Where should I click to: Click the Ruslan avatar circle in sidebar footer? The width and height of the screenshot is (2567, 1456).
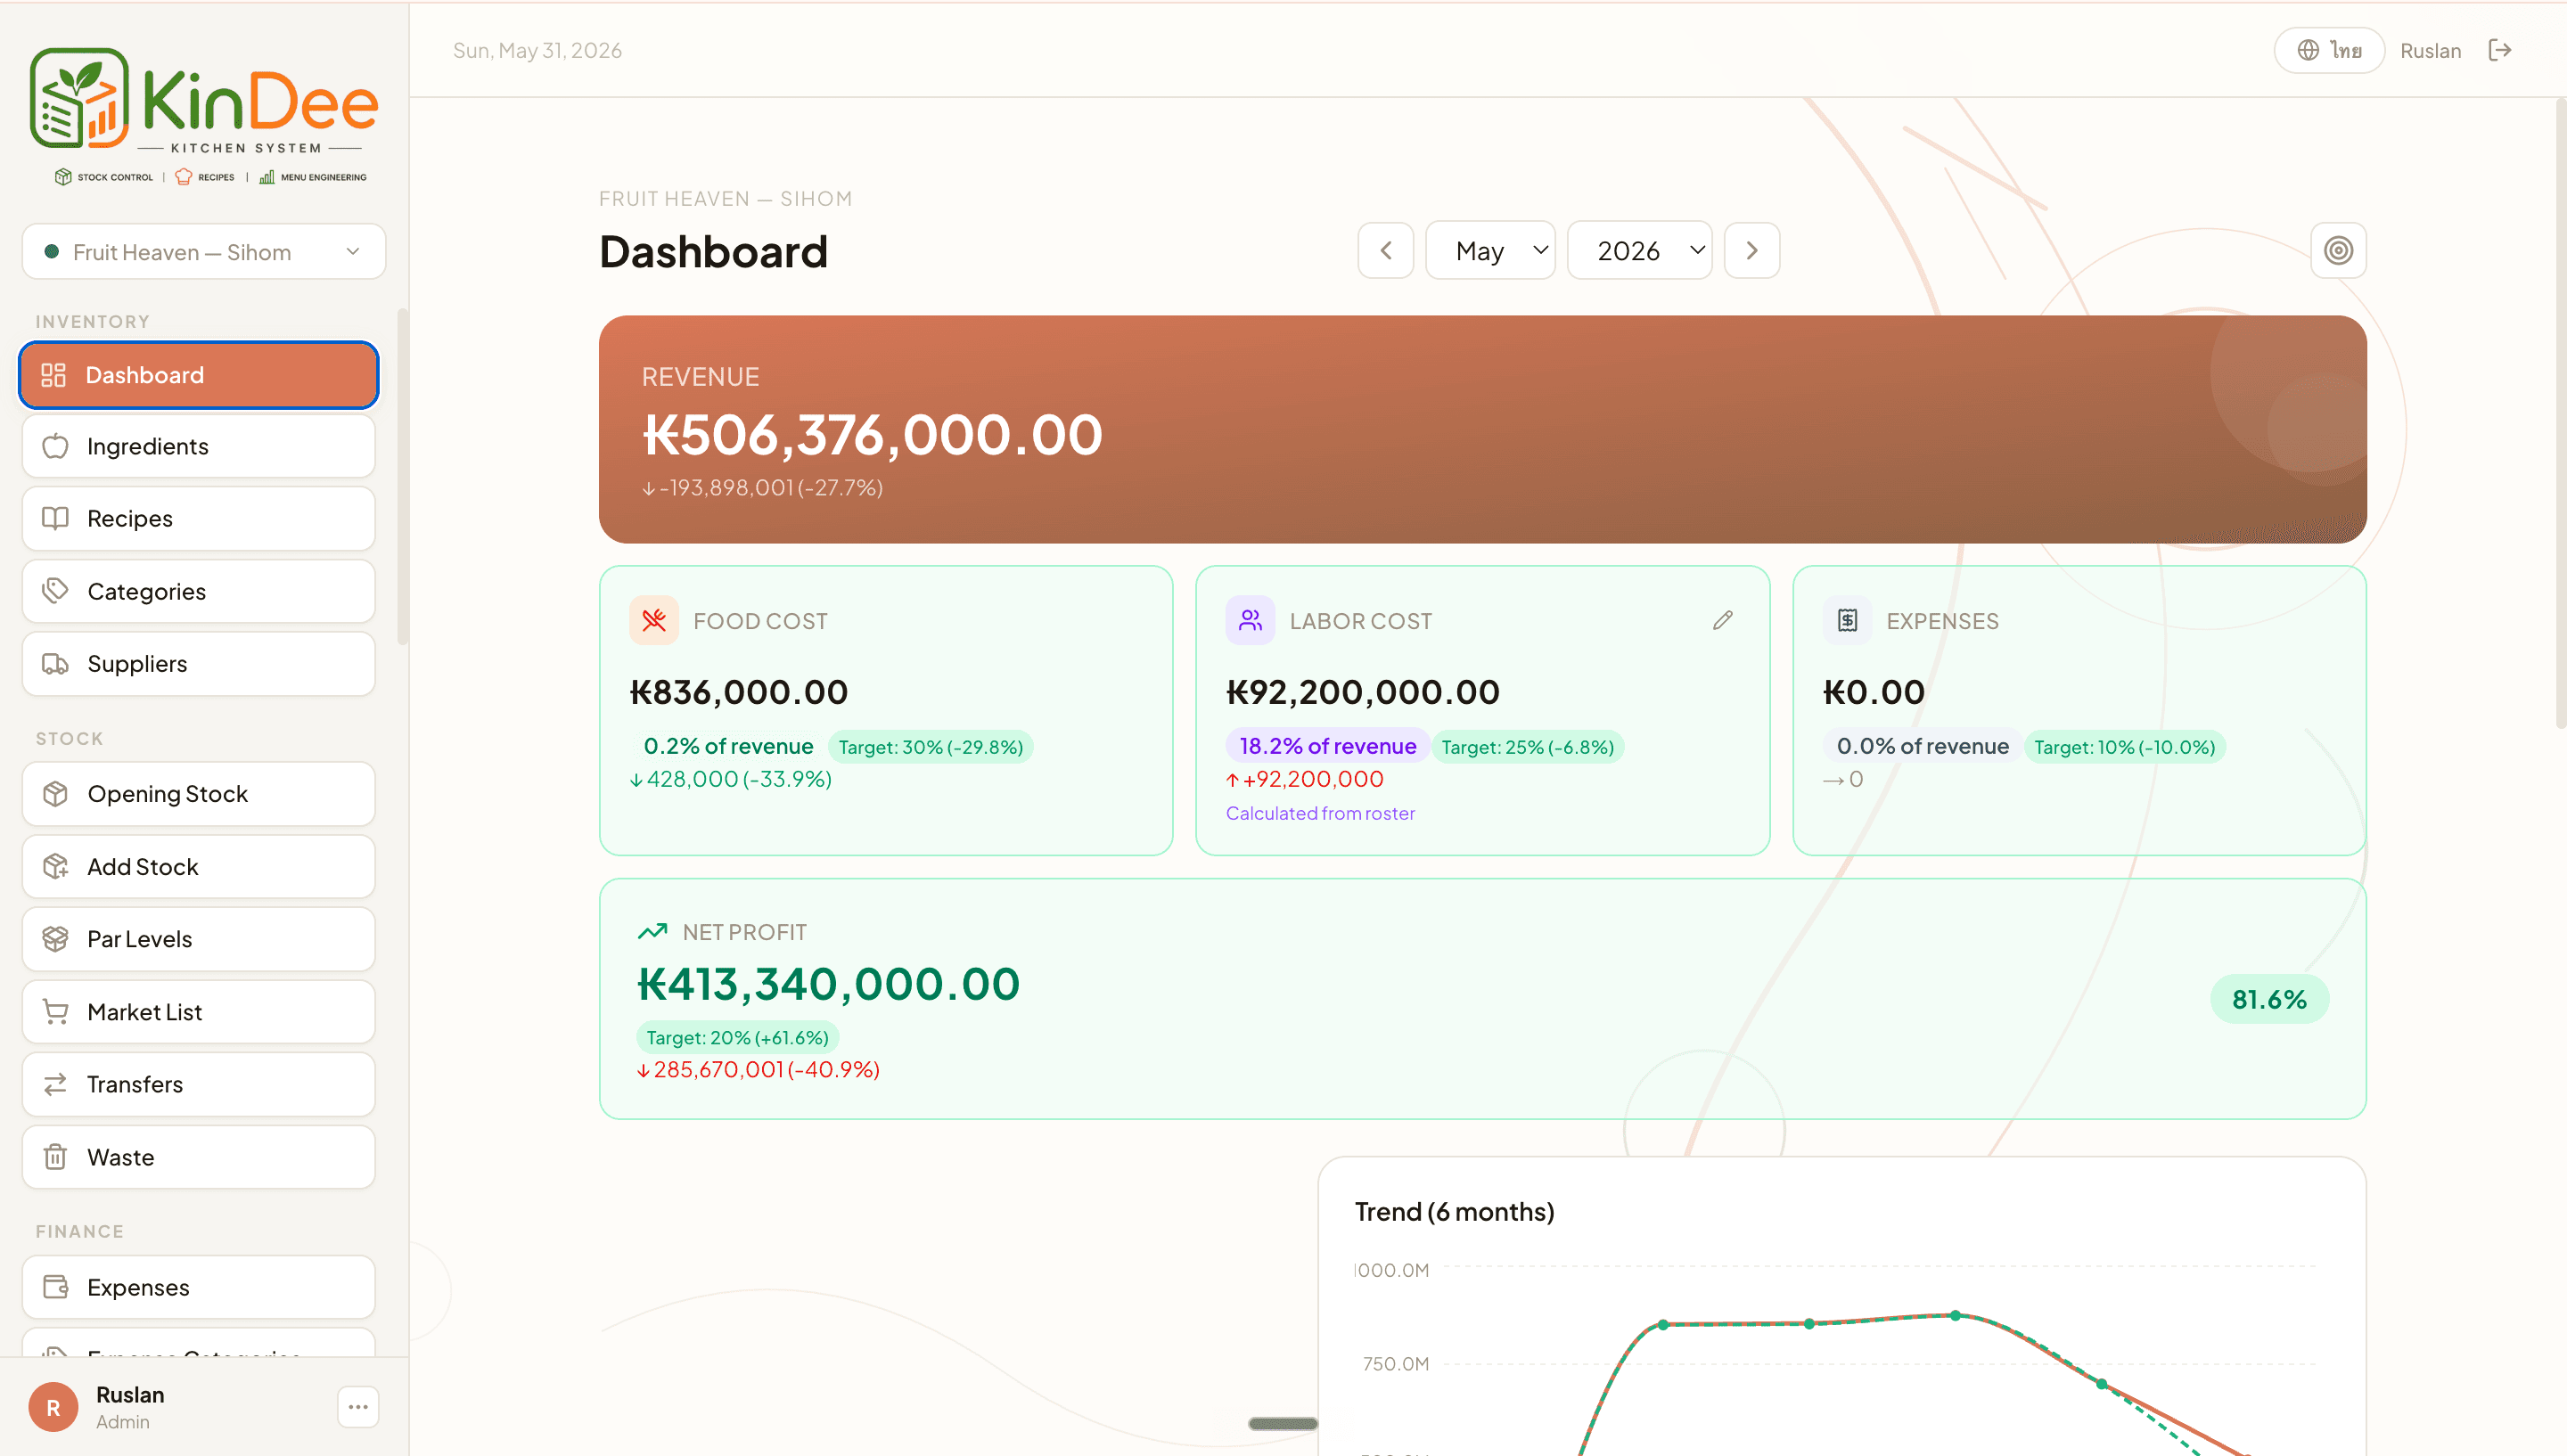(x=53, y=1407)
